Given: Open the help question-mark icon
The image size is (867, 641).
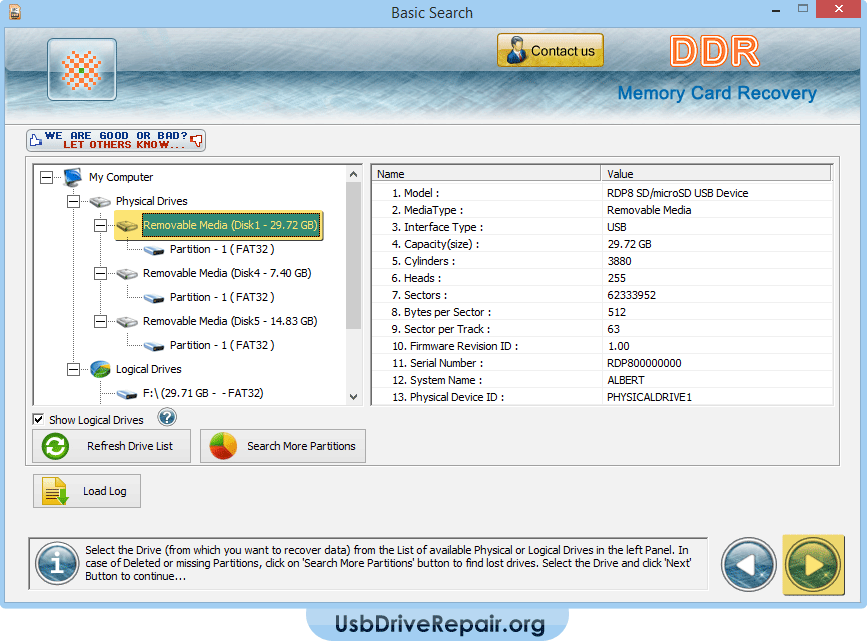Looking at the screenshot, I should click(x=167, y=417).
